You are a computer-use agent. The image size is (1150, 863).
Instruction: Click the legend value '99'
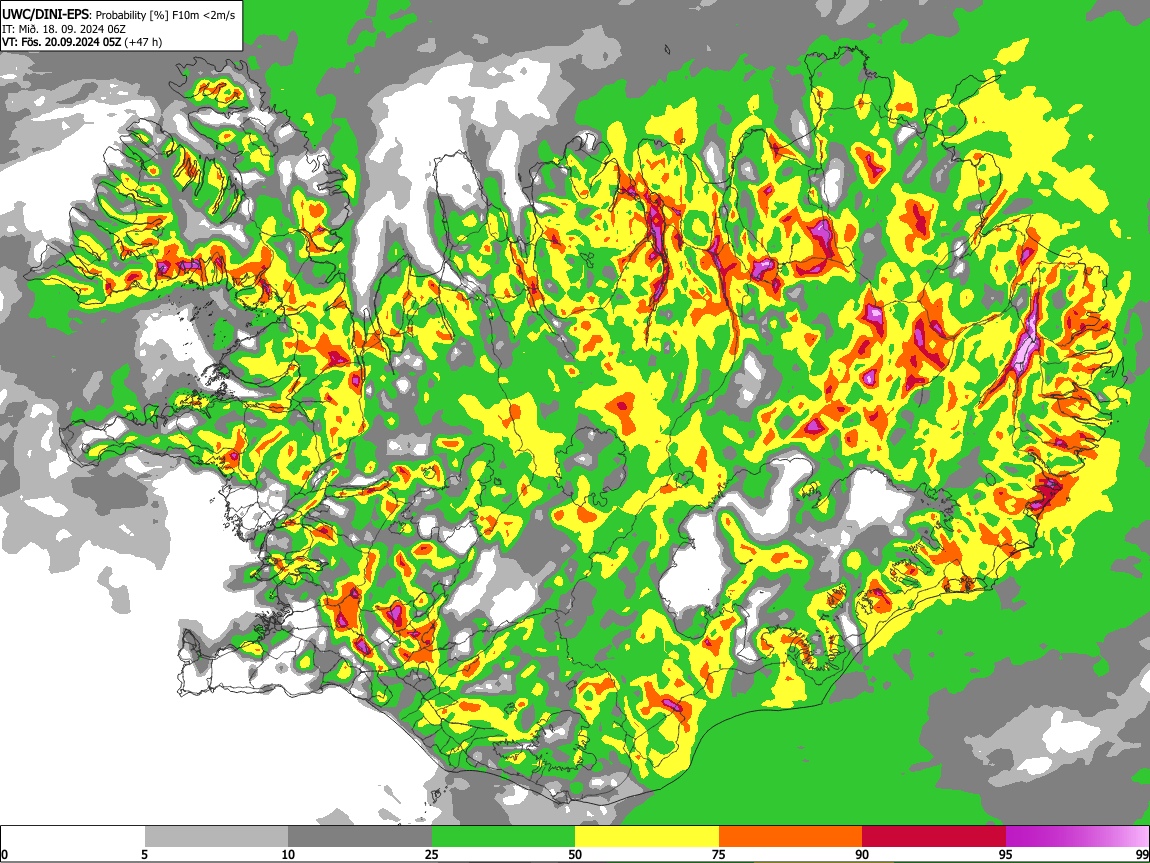[x=1141, y=854]
